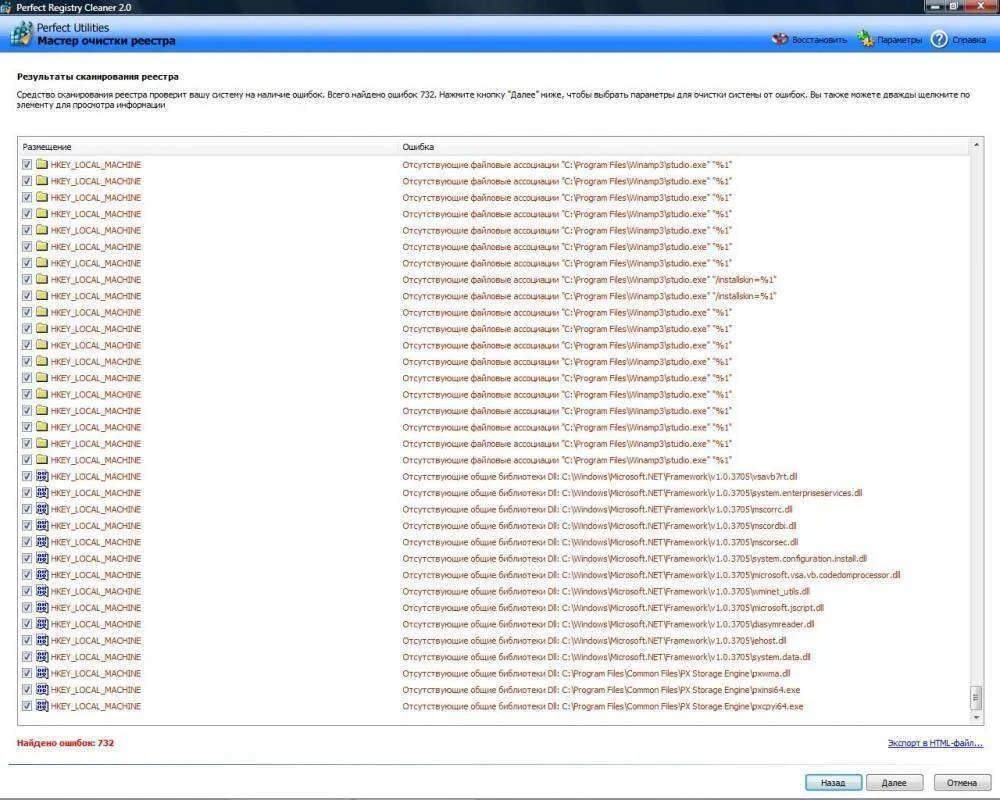Sort by the Ошибка column header

click(x=682, y=147)
